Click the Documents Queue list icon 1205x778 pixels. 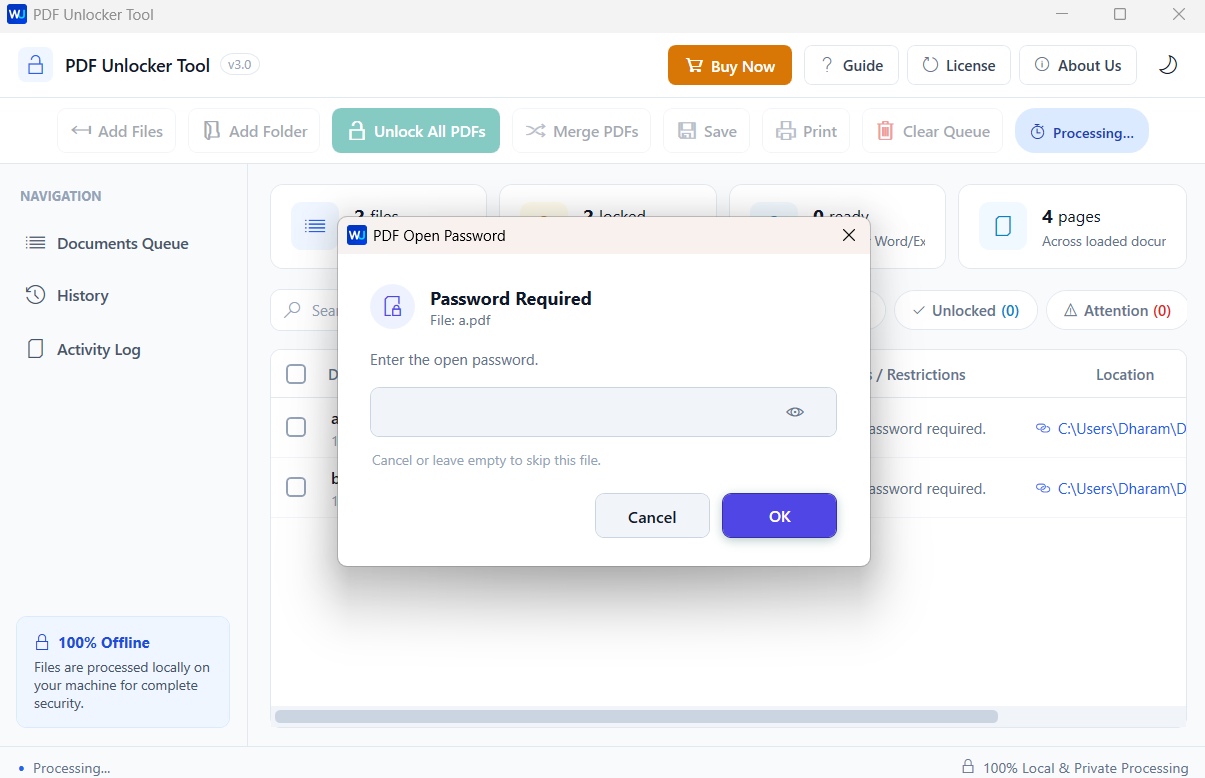tap(36, 243)
